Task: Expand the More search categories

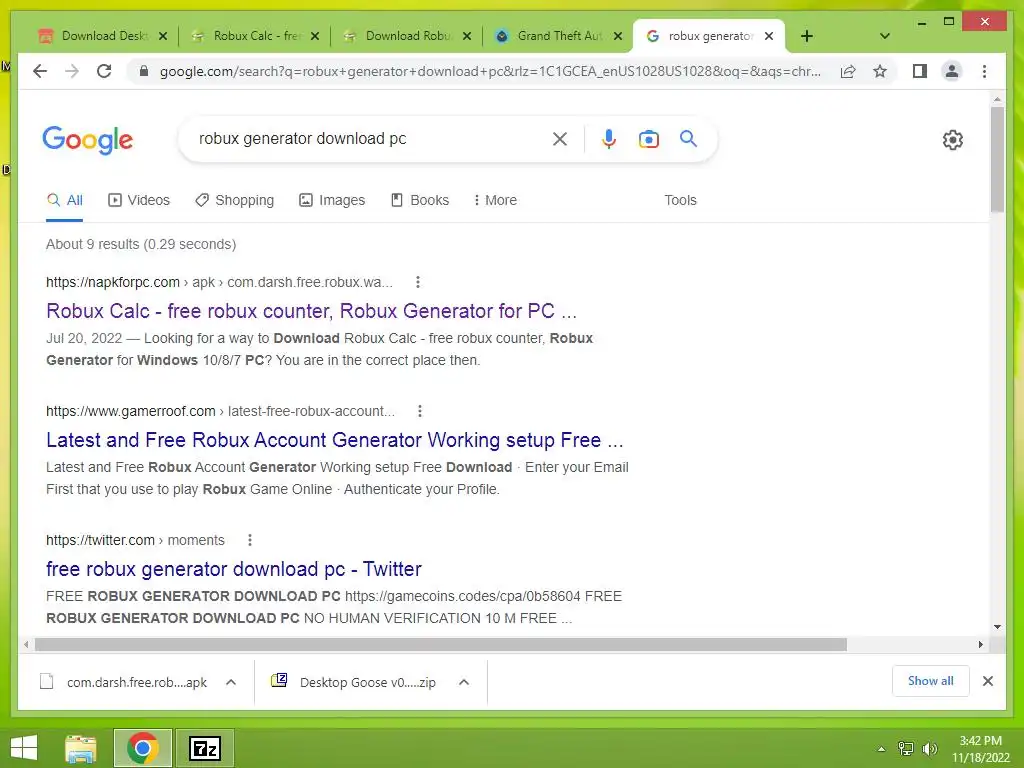Action: tap(495, 200)
